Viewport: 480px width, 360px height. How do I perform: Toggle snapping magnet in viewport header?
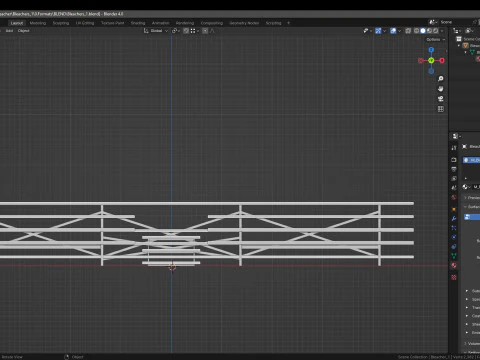186,31
